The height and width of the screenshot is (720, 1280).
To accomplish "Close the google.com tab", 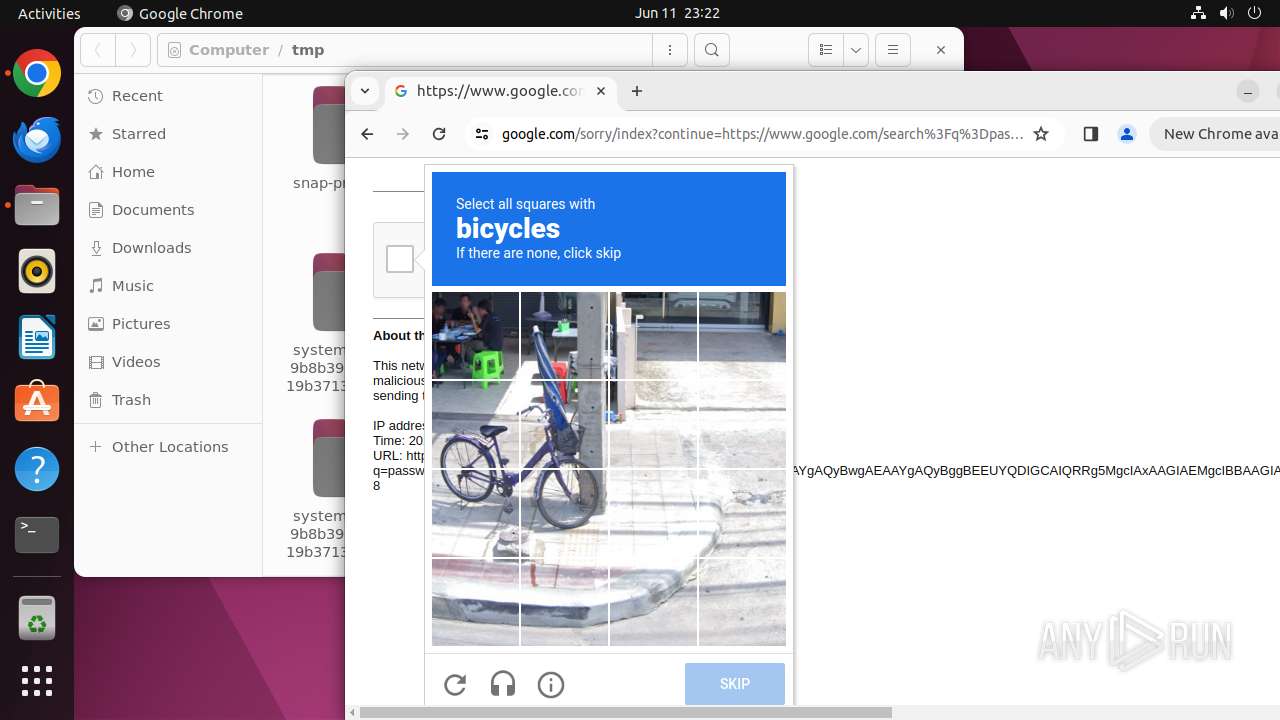I will (x=601, y=91).
